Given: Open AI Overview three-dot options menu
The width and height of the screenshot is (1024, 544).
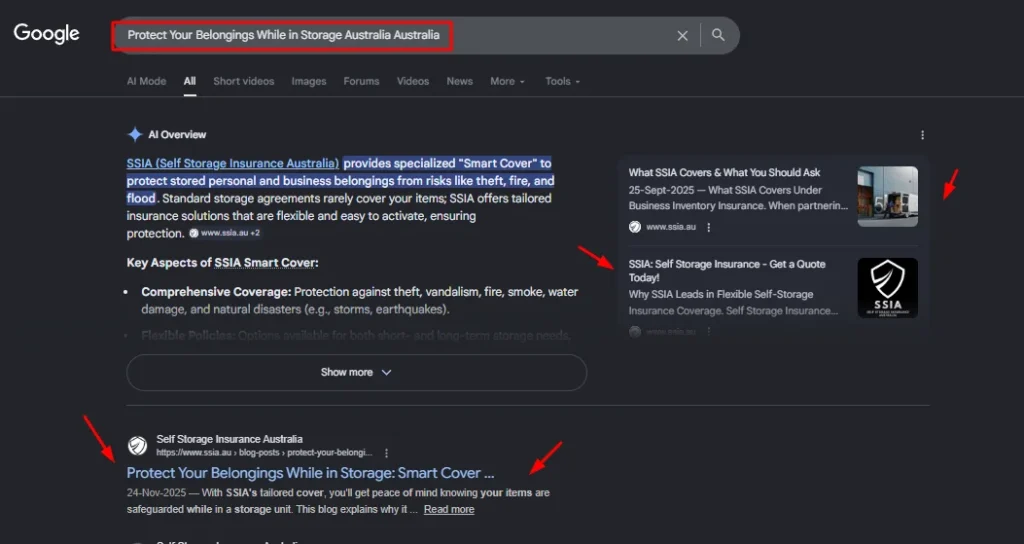Looking at the screenshot, I should click(922, 135).
